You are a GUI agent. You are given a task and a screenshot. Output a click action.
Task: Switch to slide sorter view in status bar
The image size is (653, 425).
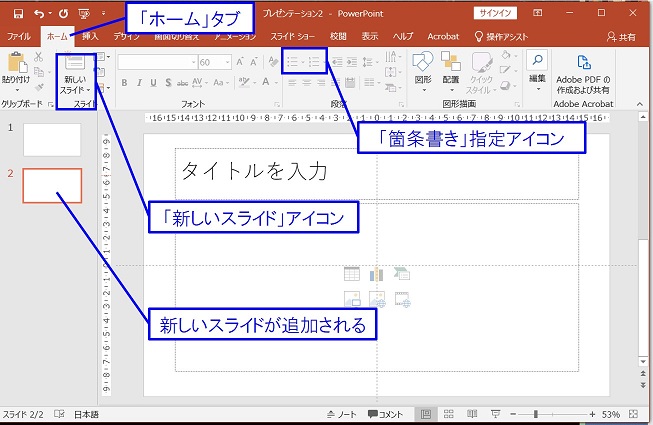(448, 414)
